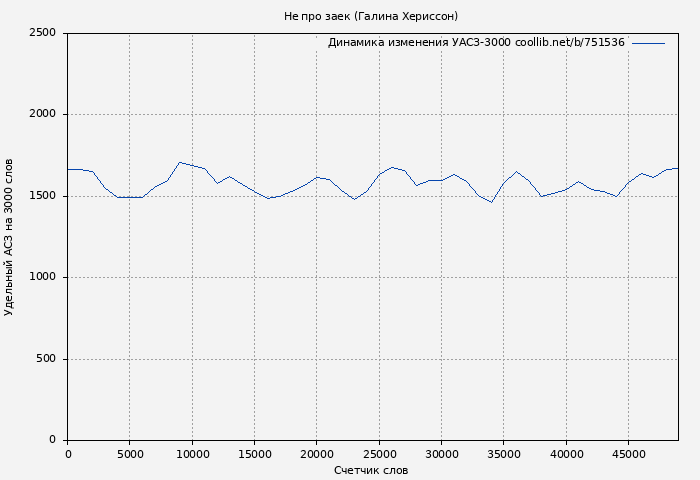Click the 25000 x-axis tick label
Screen dimensions: 700x480
(x=379, y=454)
